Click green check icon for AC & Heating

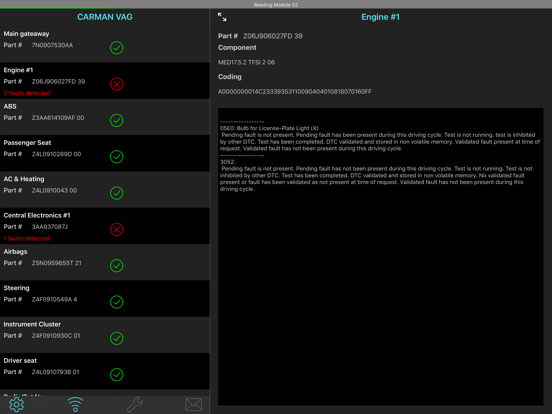pos(117,193)
